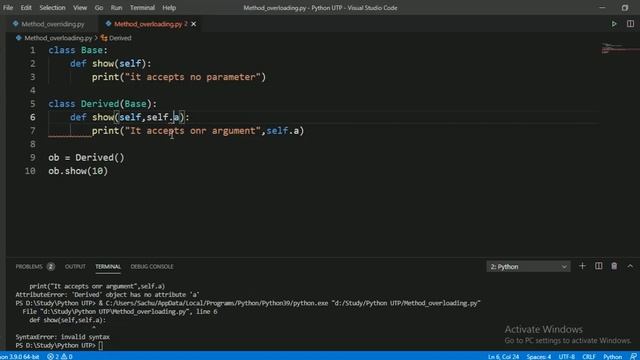640x360 pixels.
Task: Select Python interpreter 3.9.0 64-bit
Action: [20, 356]
